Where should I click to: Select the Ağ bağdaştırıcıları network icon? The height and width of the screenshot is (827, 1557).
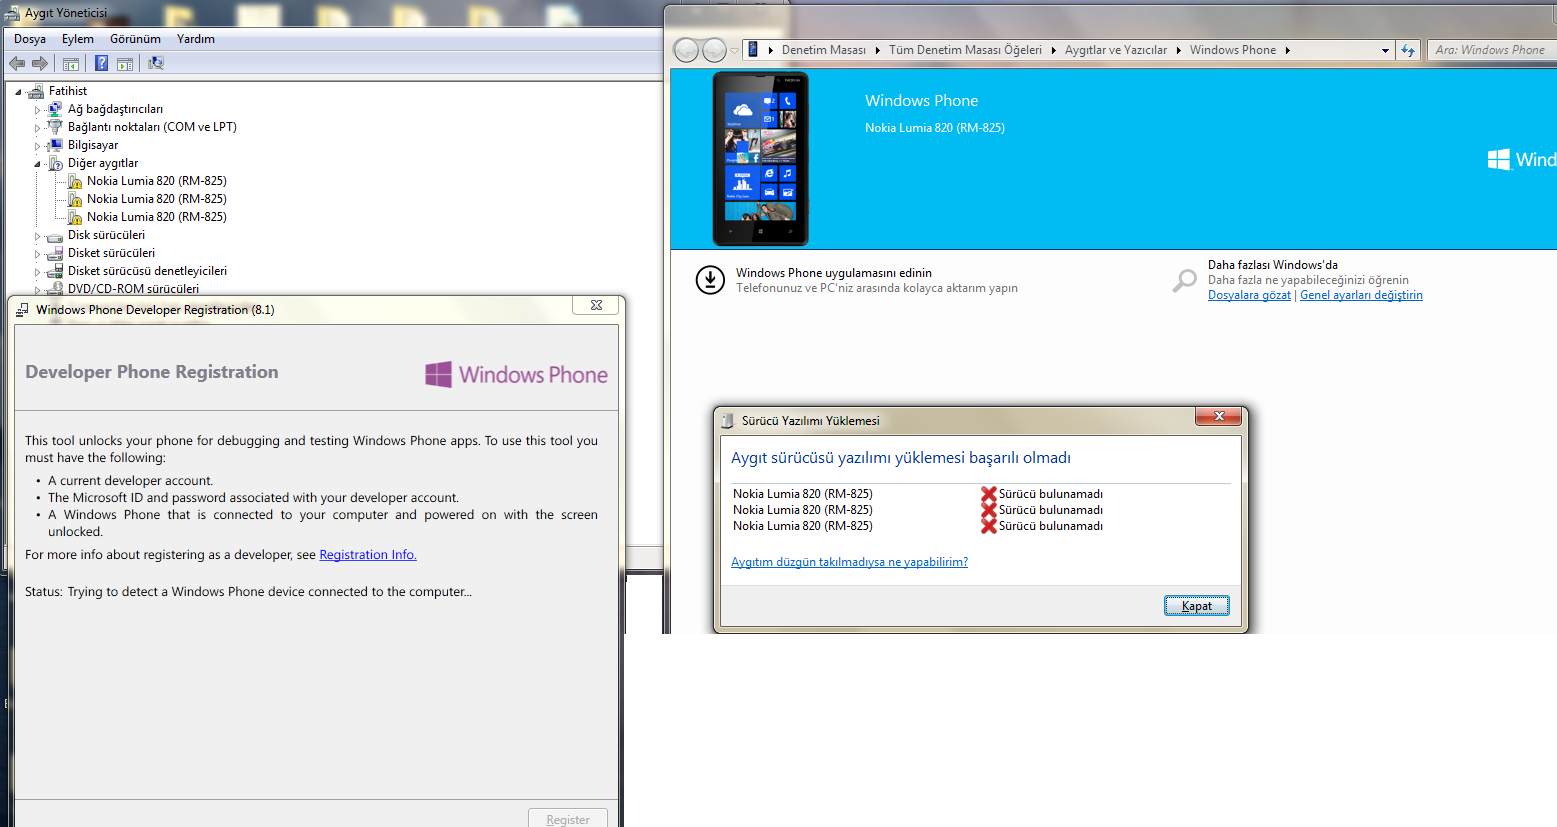(x=55, y=109)
